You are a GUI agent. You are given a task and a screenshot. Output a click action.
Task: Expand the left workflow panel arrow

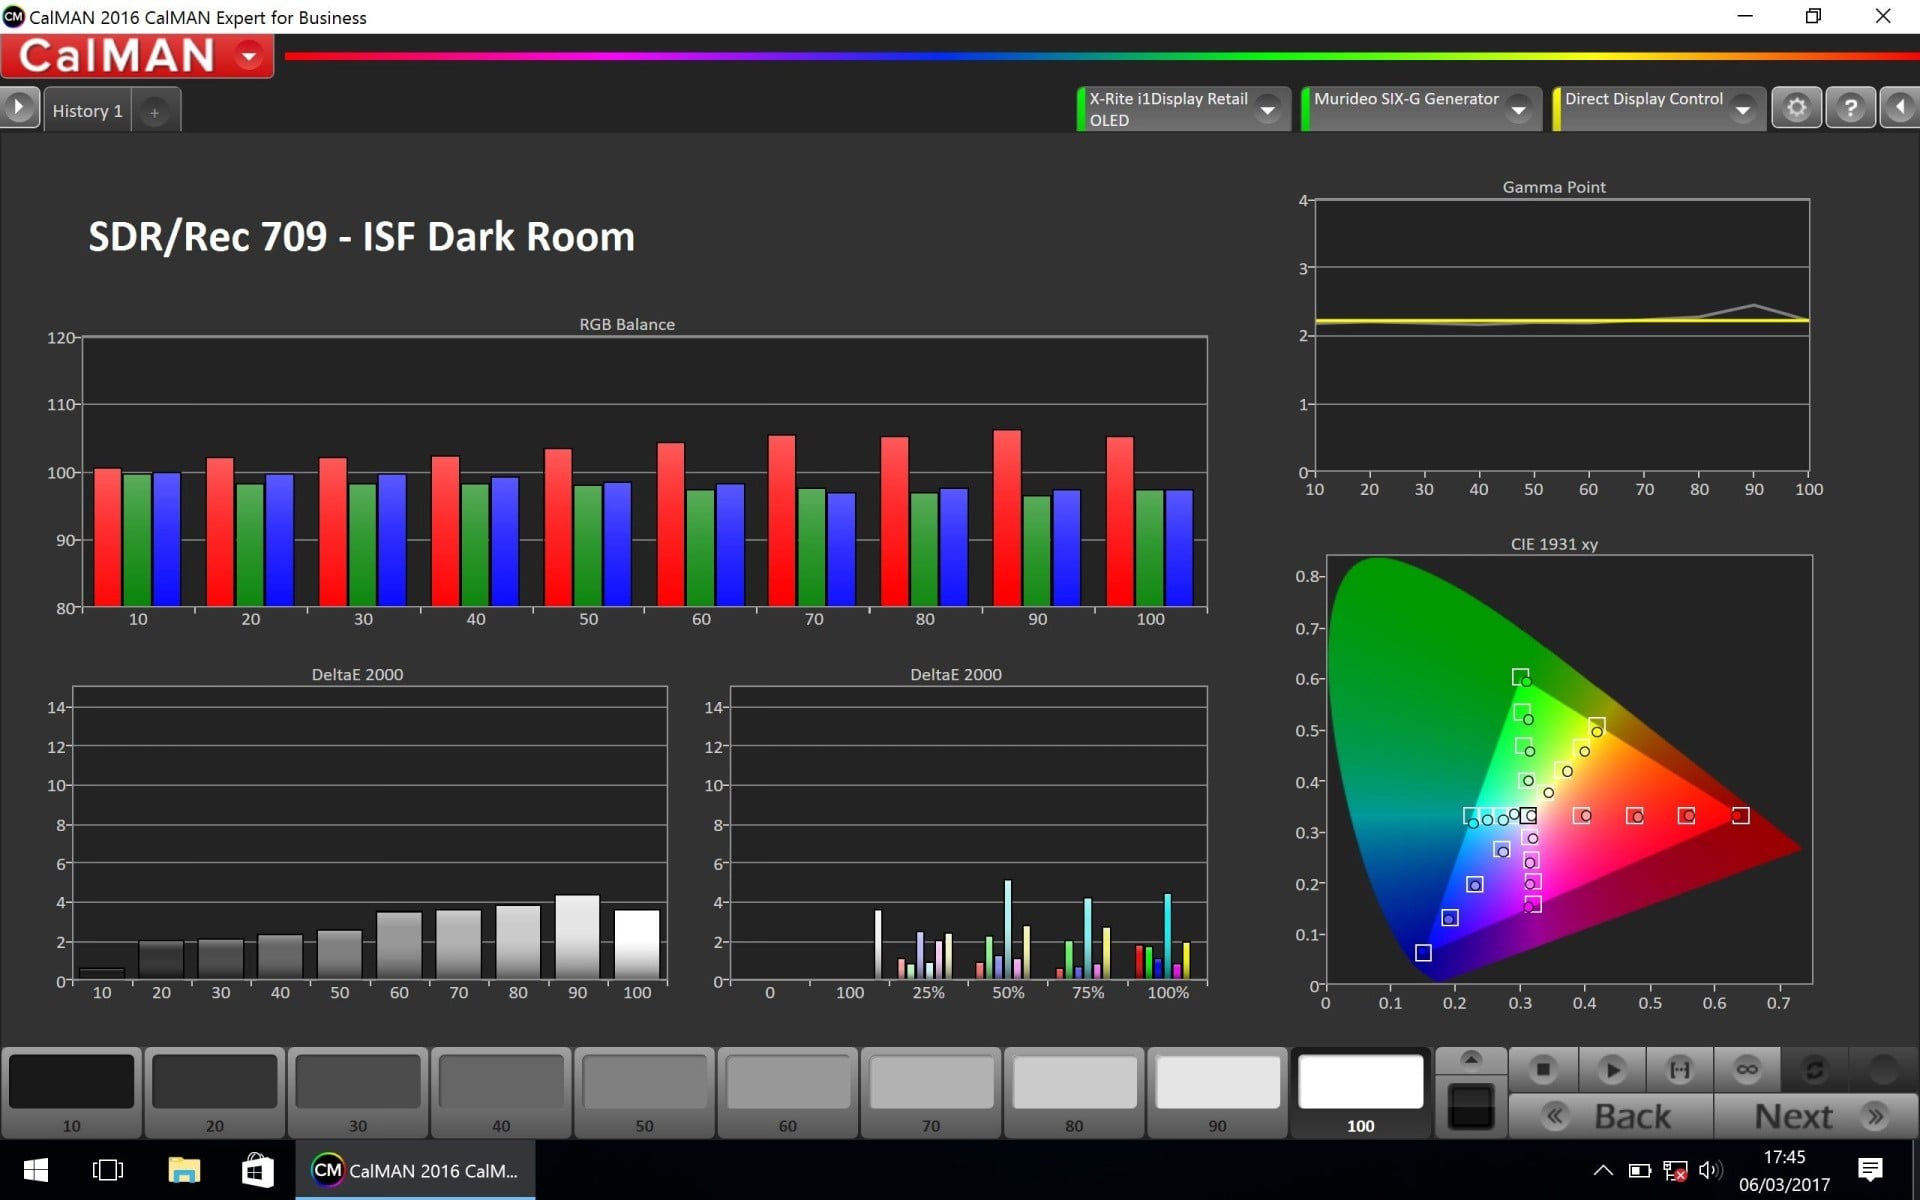pyautogui.click(x=19, y=107)
